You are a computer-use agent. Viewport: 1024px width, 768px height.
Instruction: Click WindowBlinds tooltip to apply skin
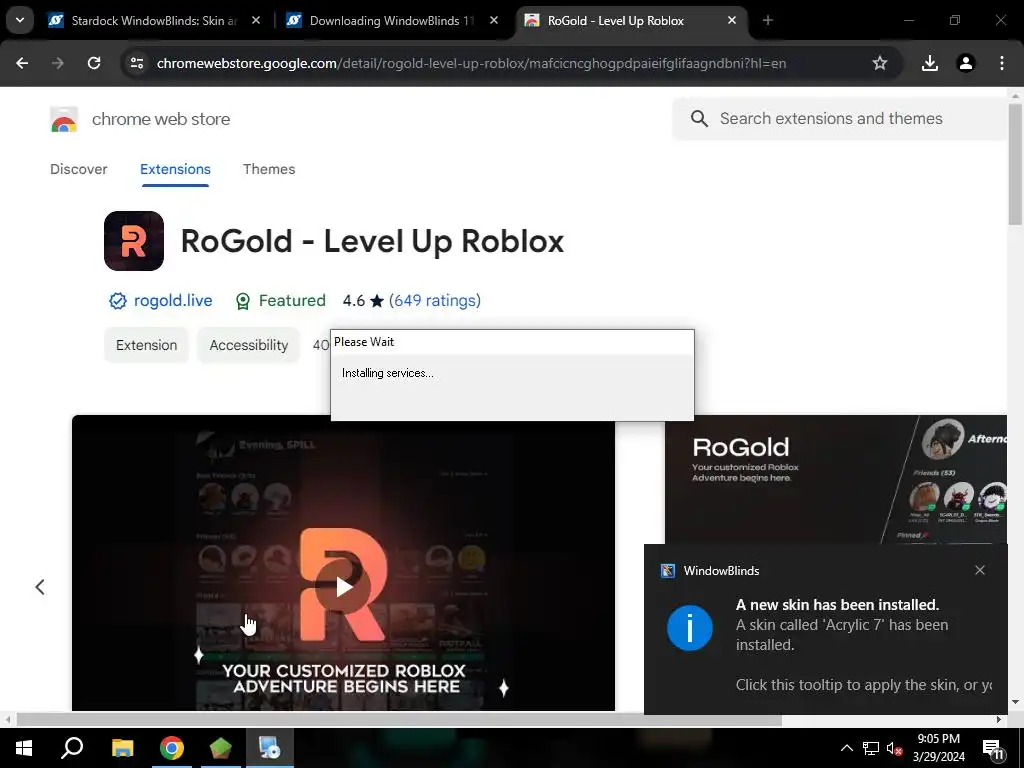(863, 685)
